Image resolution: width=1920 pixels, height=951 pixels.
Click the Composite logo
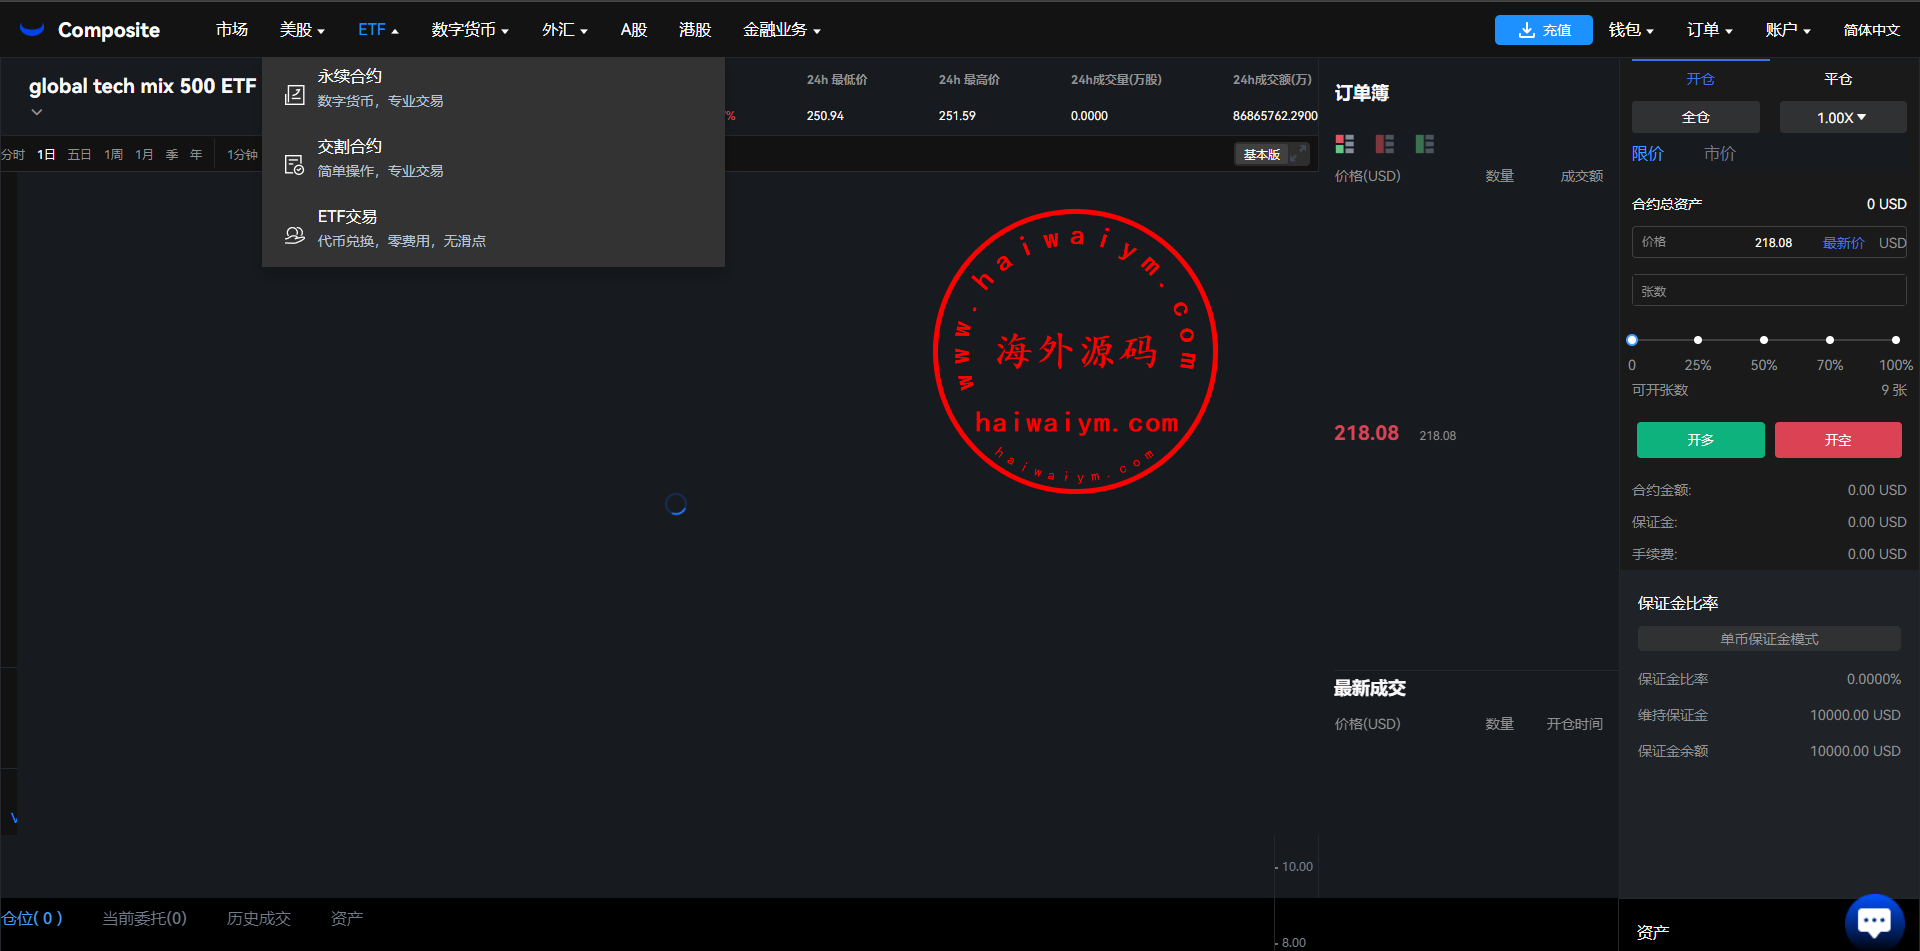click(x=90, y=30)
